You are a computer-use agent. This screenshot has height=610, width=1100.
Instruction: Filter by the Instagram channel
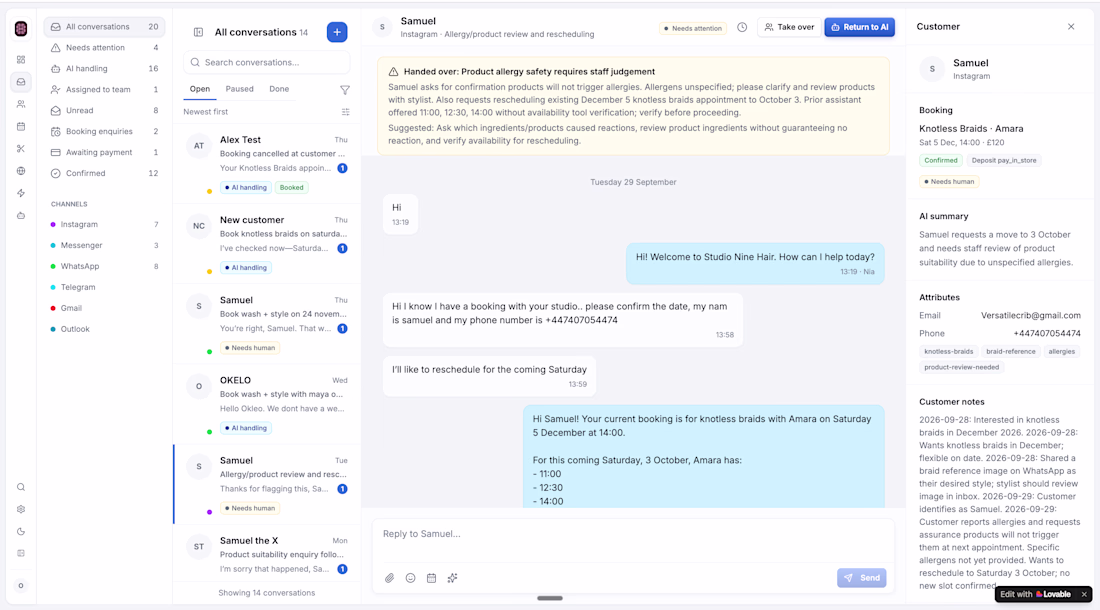point(104,224)
